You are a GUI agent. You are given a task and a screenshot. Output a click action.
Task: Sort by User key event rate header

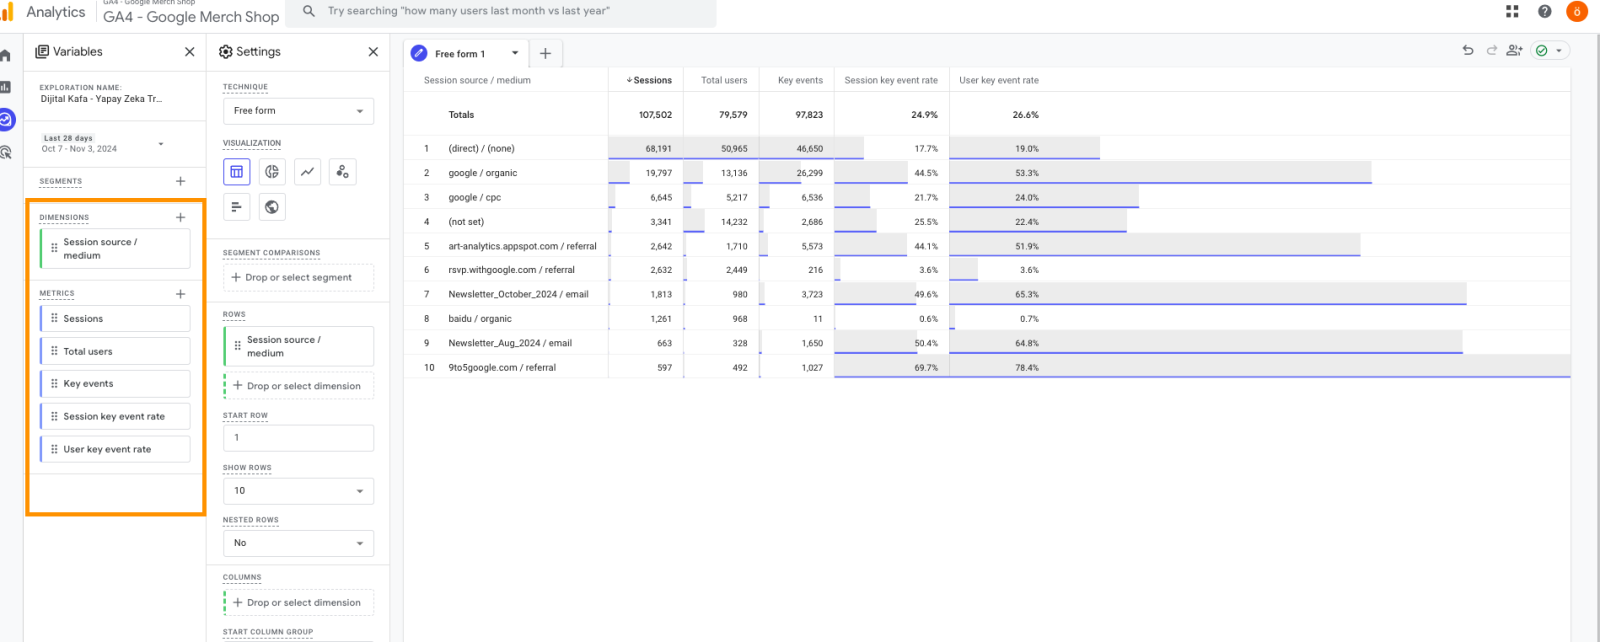[x=999, y=80]
